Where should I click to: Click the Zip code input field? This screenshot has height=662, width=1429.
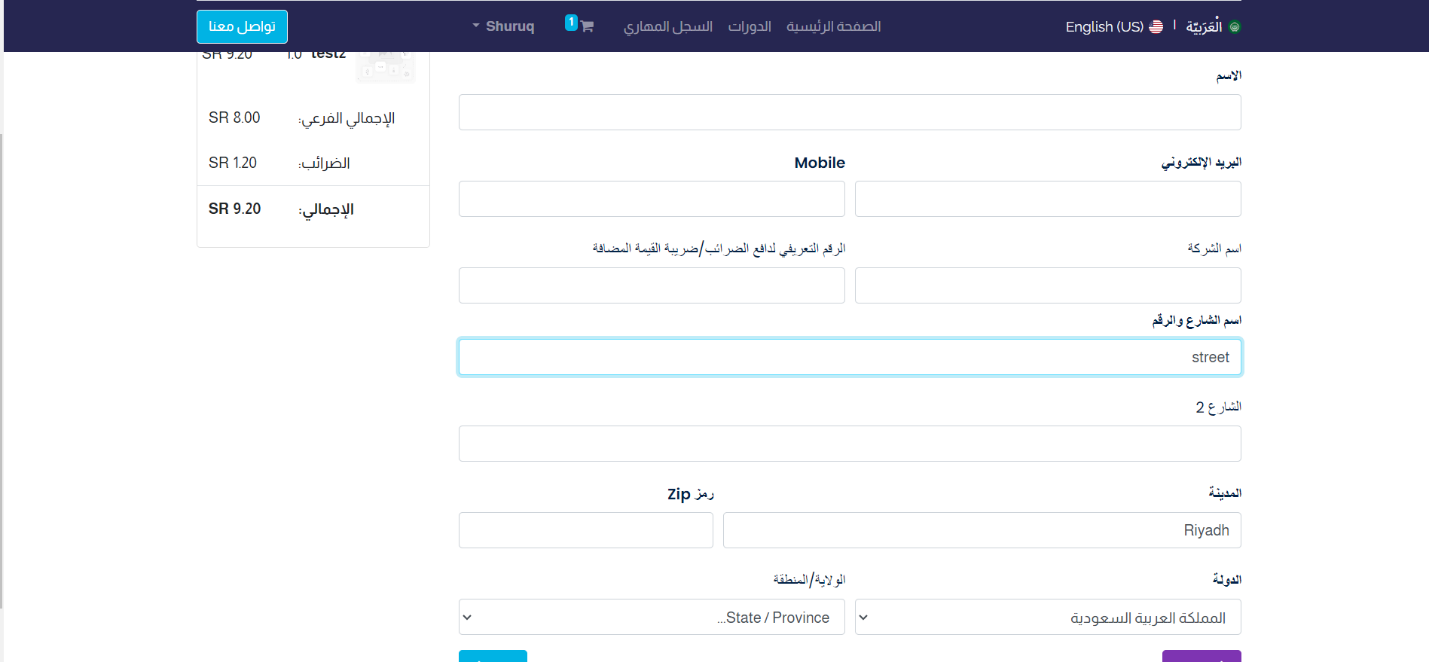[585, 530]
